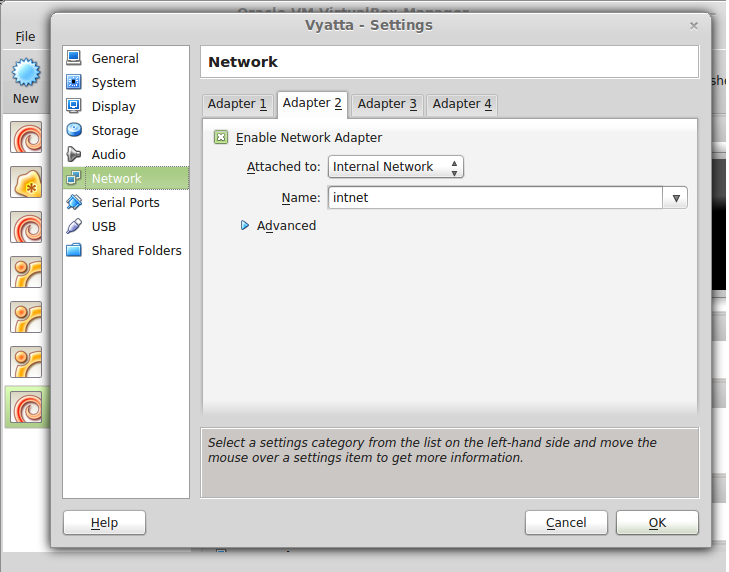The image size is (729, 572).
Task: Open Display settings category
Action: (x=126, y=106)
